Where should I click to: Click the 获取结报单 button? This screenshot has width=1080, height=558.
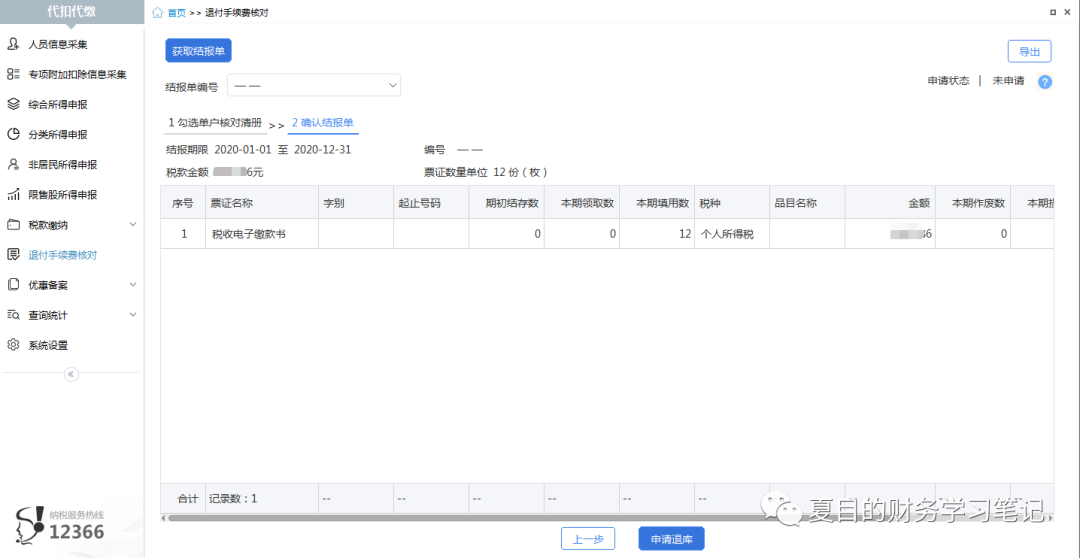point(198,50)
